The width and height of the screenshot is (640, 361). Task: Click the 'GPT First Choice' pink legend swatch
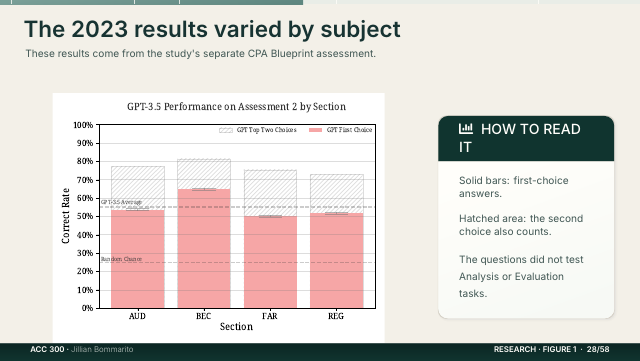316,130
